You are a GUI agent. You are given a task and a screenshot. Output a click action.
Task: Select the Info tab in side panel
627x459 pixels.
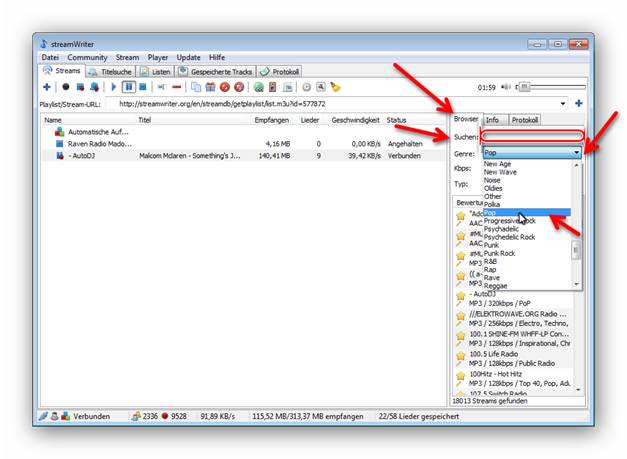pyautogui.click(x=493, y=120)
